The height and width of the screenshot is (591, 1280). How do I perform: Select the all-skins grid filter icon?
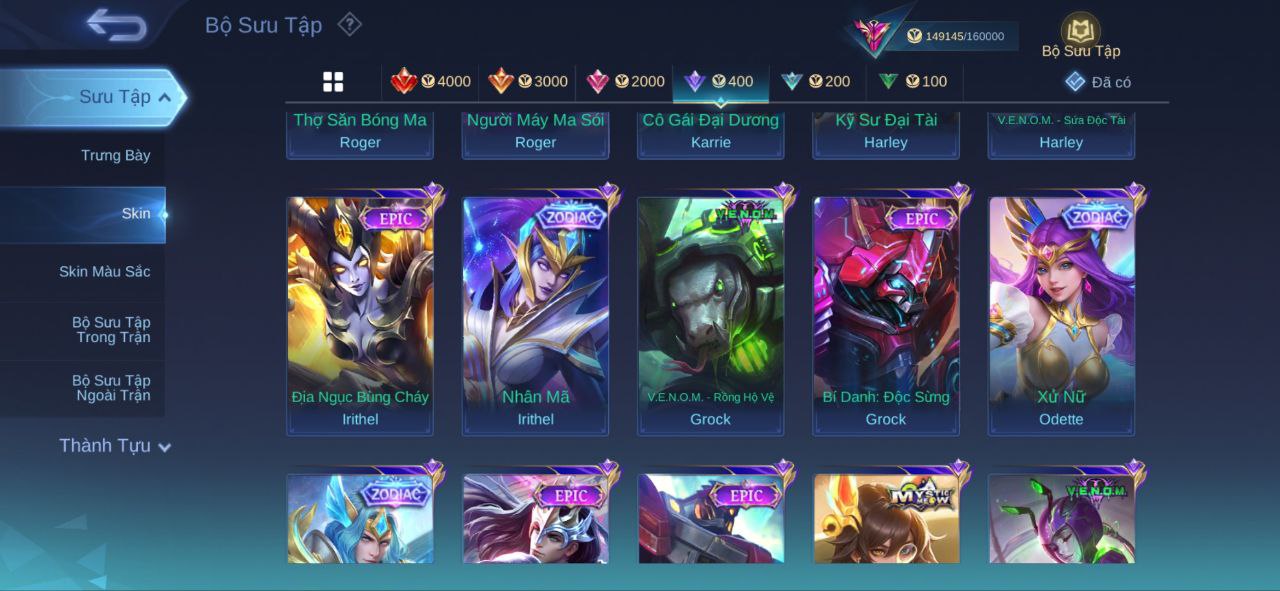(333, 82)
